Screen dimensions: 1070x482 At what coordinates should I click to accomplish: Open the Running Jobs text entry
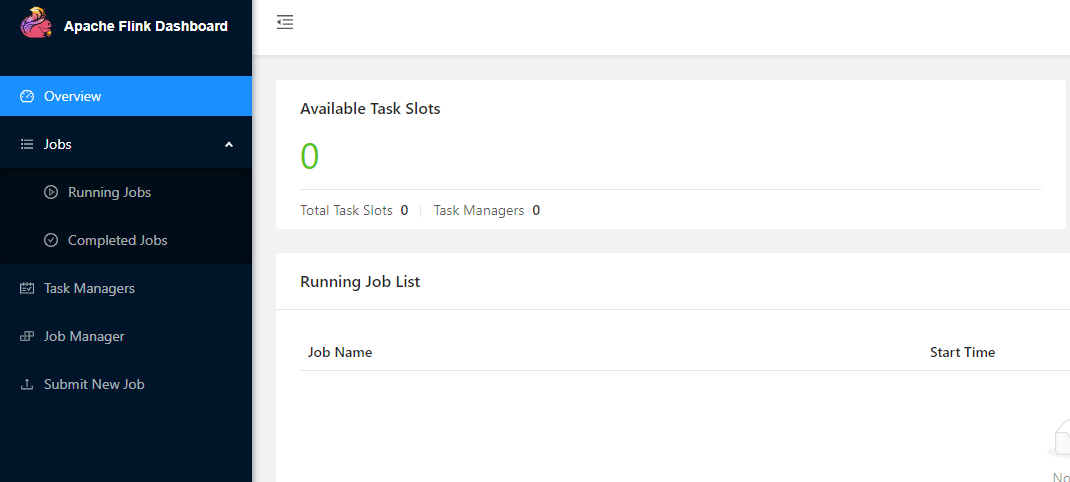pyautogui.click(x=109, y=192)
